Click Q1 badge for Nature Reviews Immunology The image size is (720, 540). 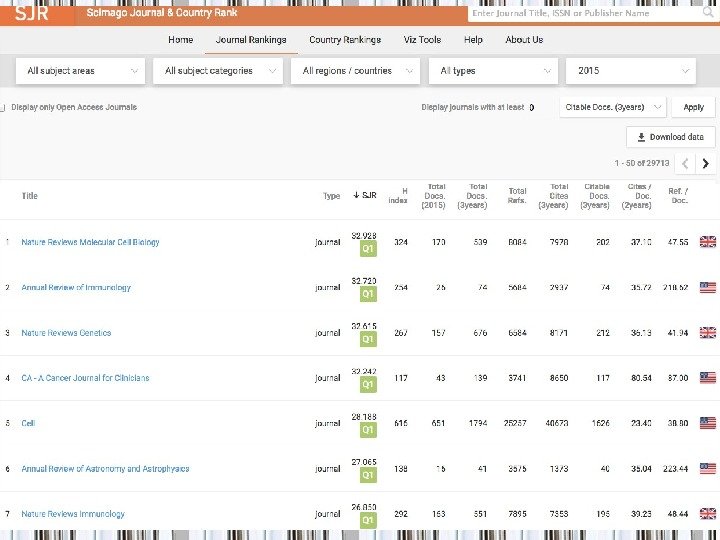(368, 520)
